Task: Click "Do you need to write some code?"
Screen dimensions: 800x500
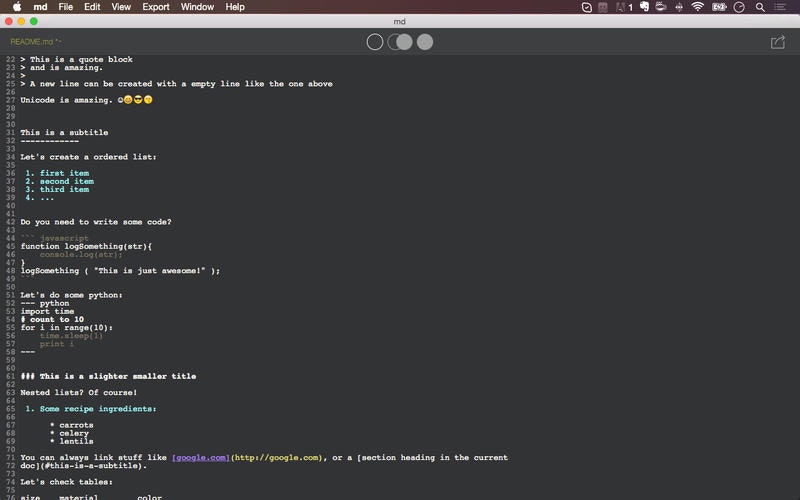Action: [x=96, y=222]
